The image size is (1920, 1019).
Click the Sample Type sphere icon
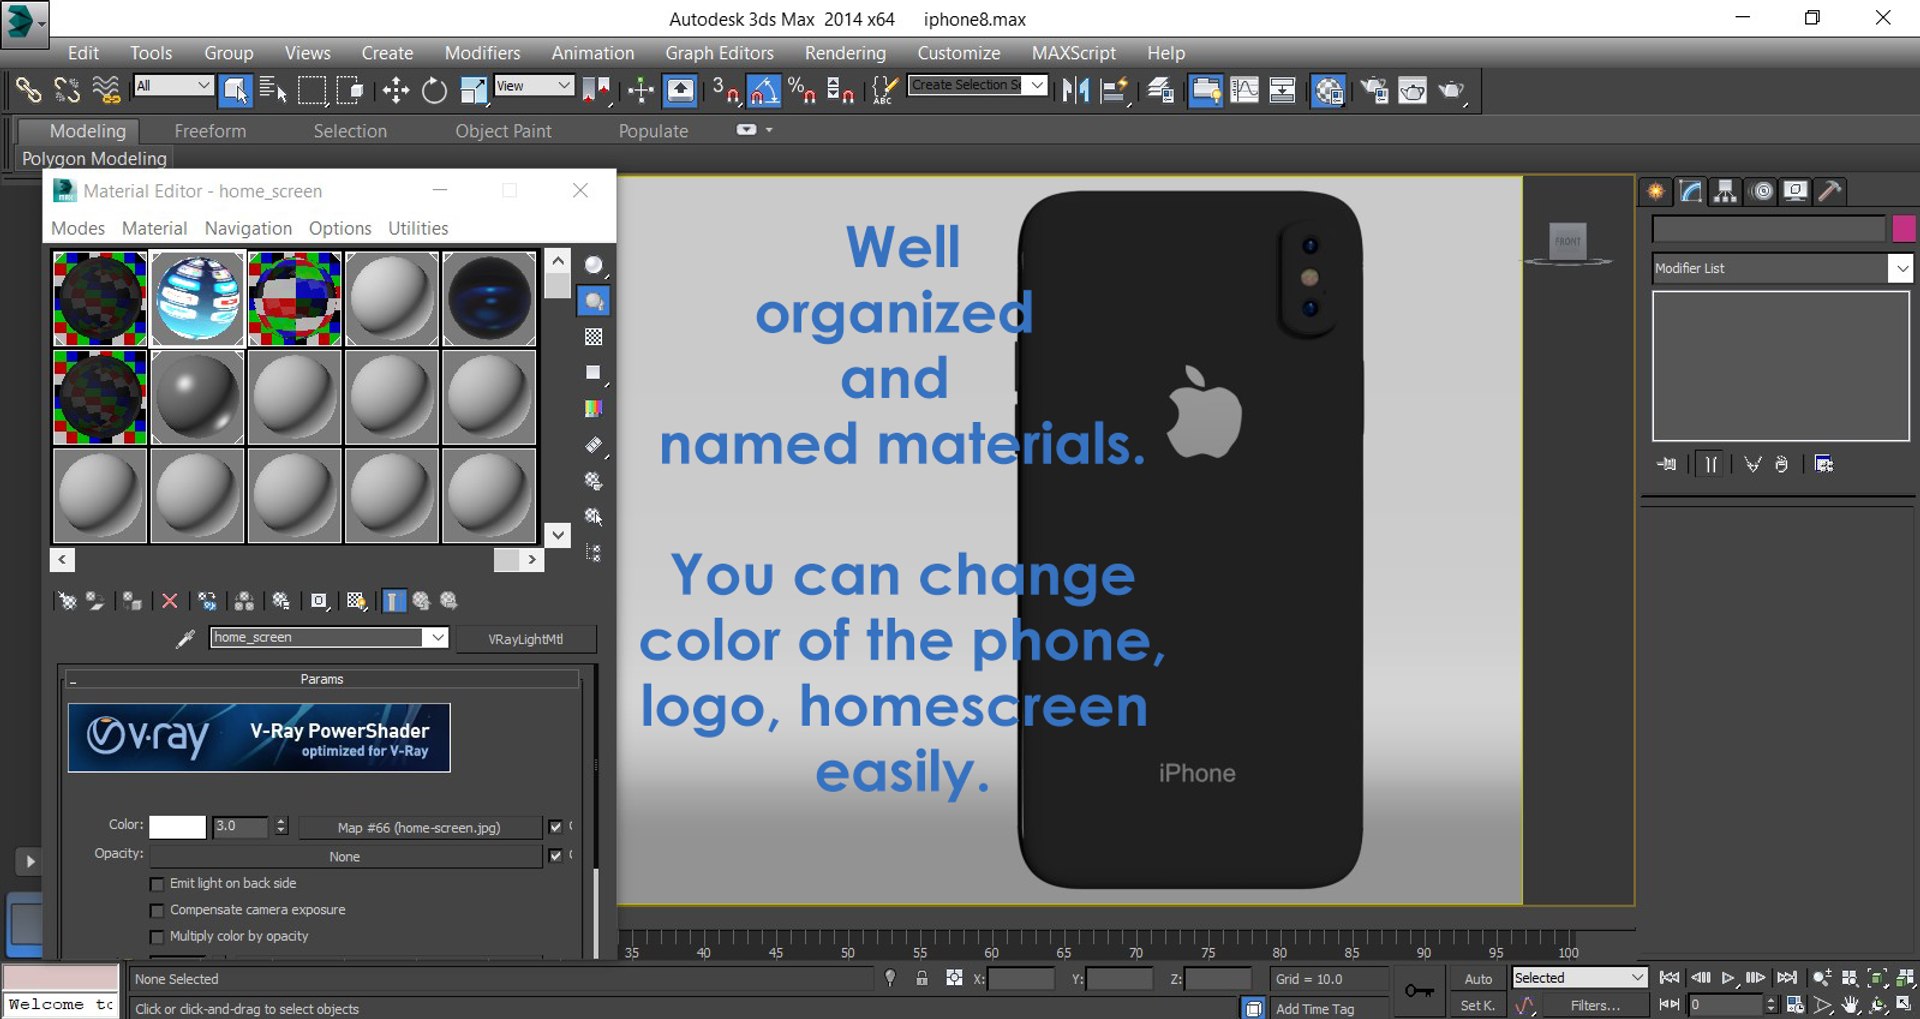tap(594, 265)
